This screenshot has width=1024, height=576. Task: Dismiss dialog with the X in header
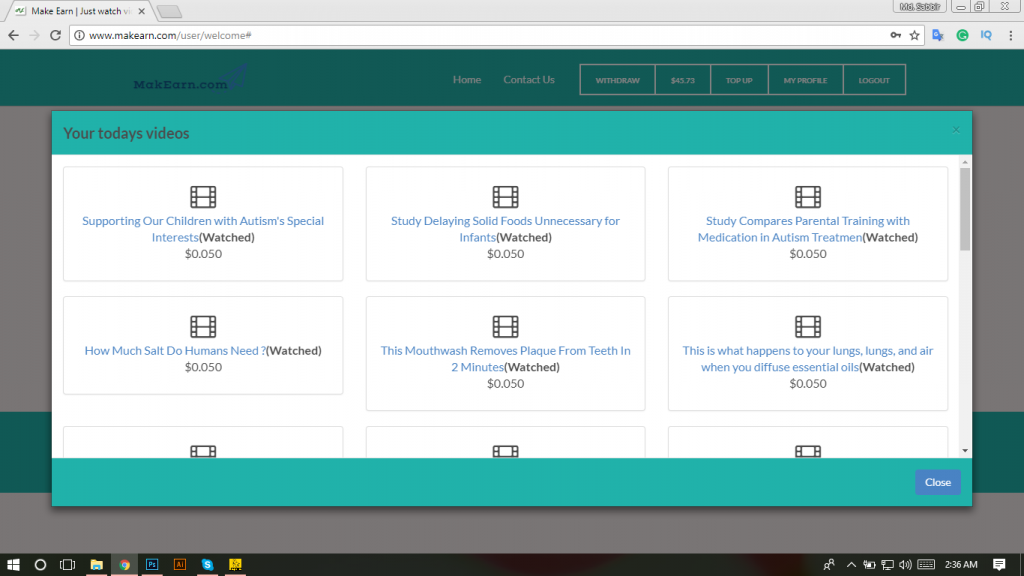[955, 130]
